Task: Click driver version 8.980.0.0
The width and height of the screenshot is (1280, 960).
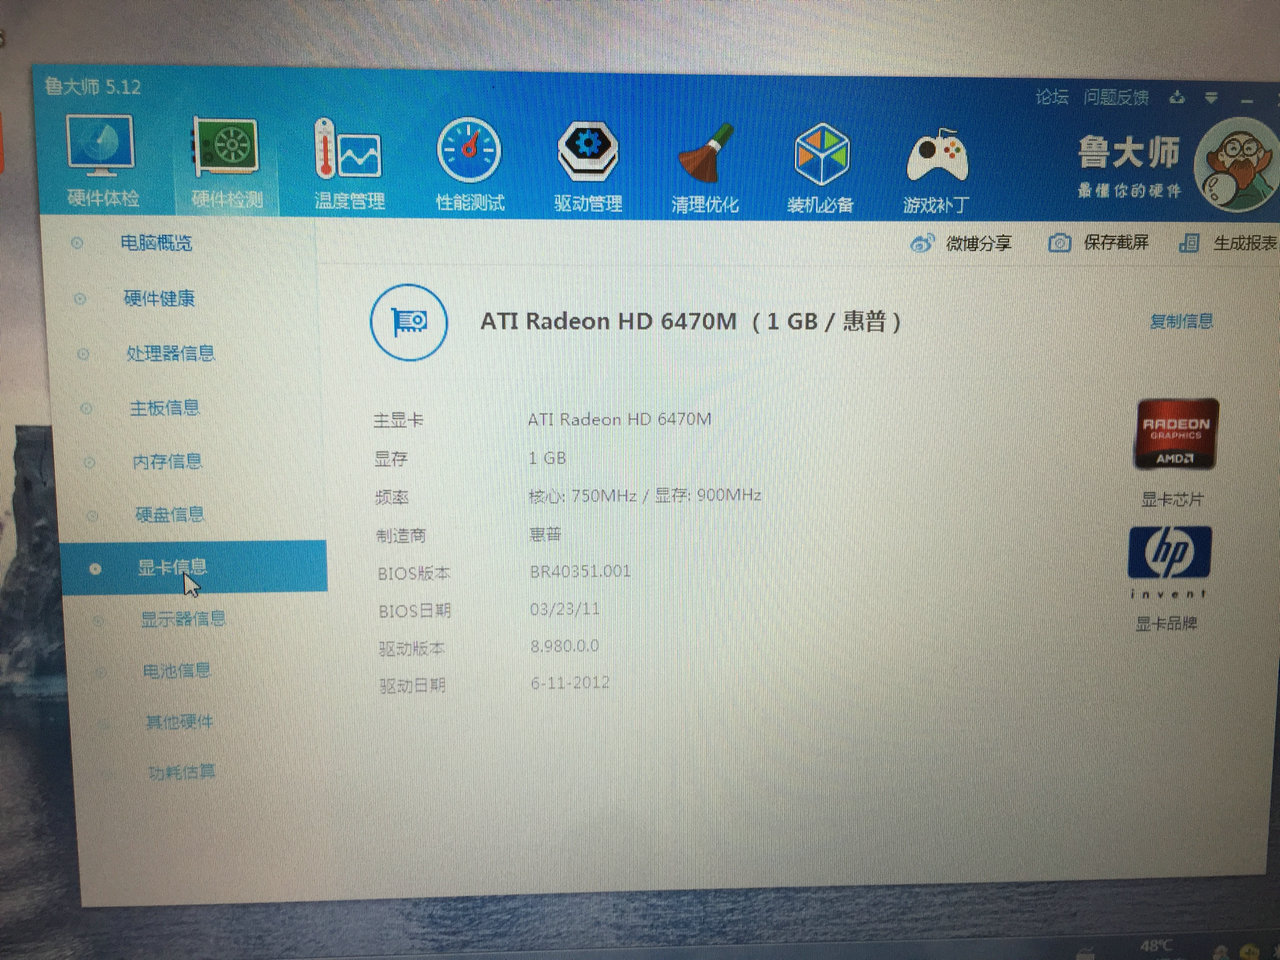Action: click(x=565, y=646)
